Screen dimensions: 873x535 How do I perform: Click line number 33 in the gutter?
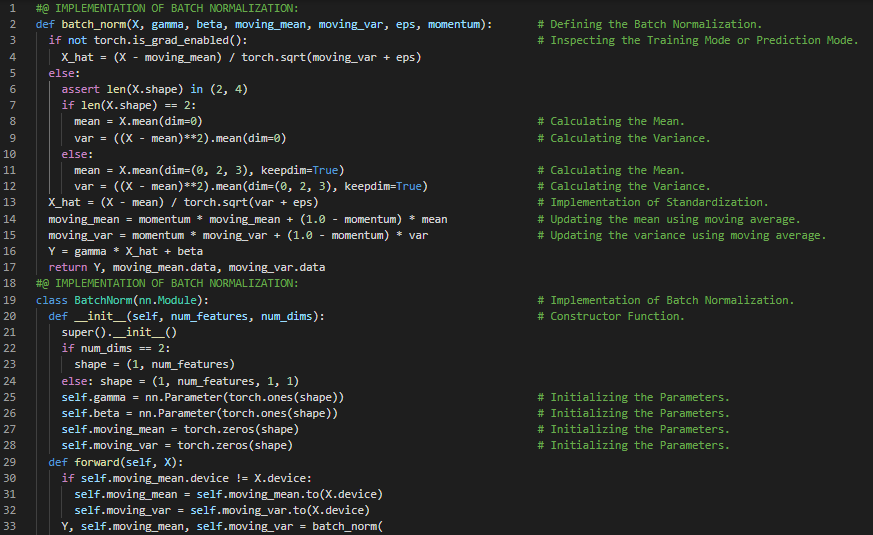click(9, 526)
